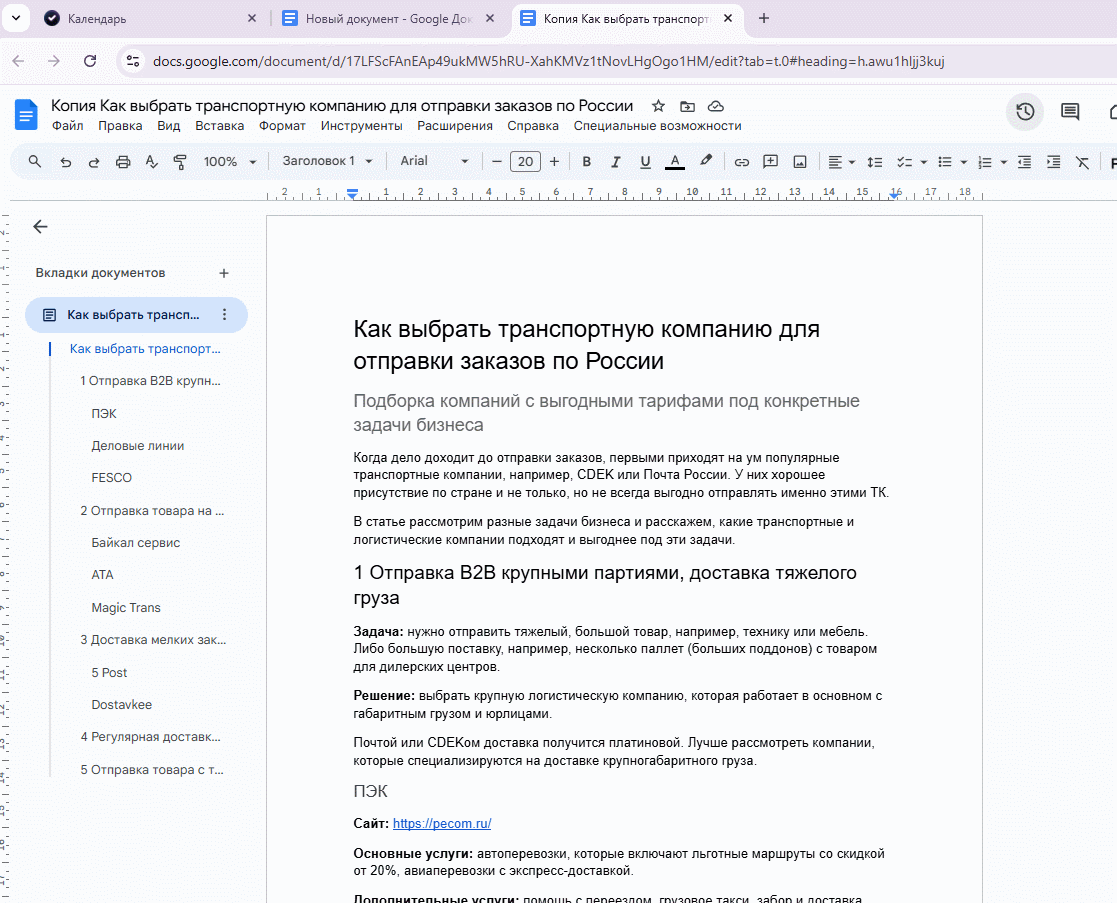Screen dimensions: 1117x903
Task: Open zoom 100% dropdown
Action: [229, 162]
